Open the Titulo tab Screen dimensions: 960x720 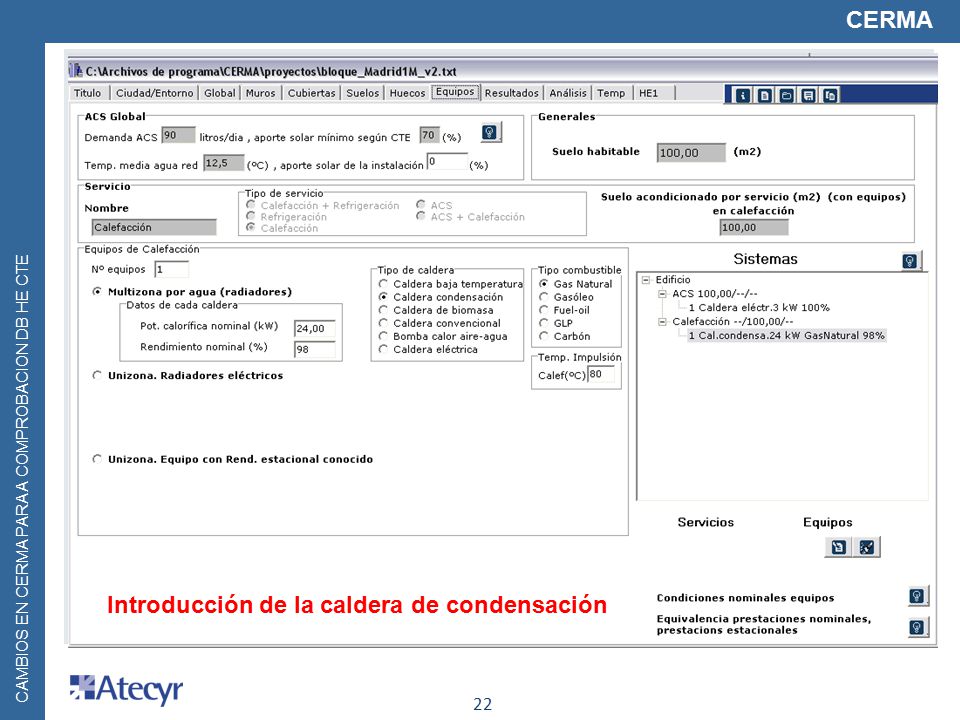pos(88,93)
